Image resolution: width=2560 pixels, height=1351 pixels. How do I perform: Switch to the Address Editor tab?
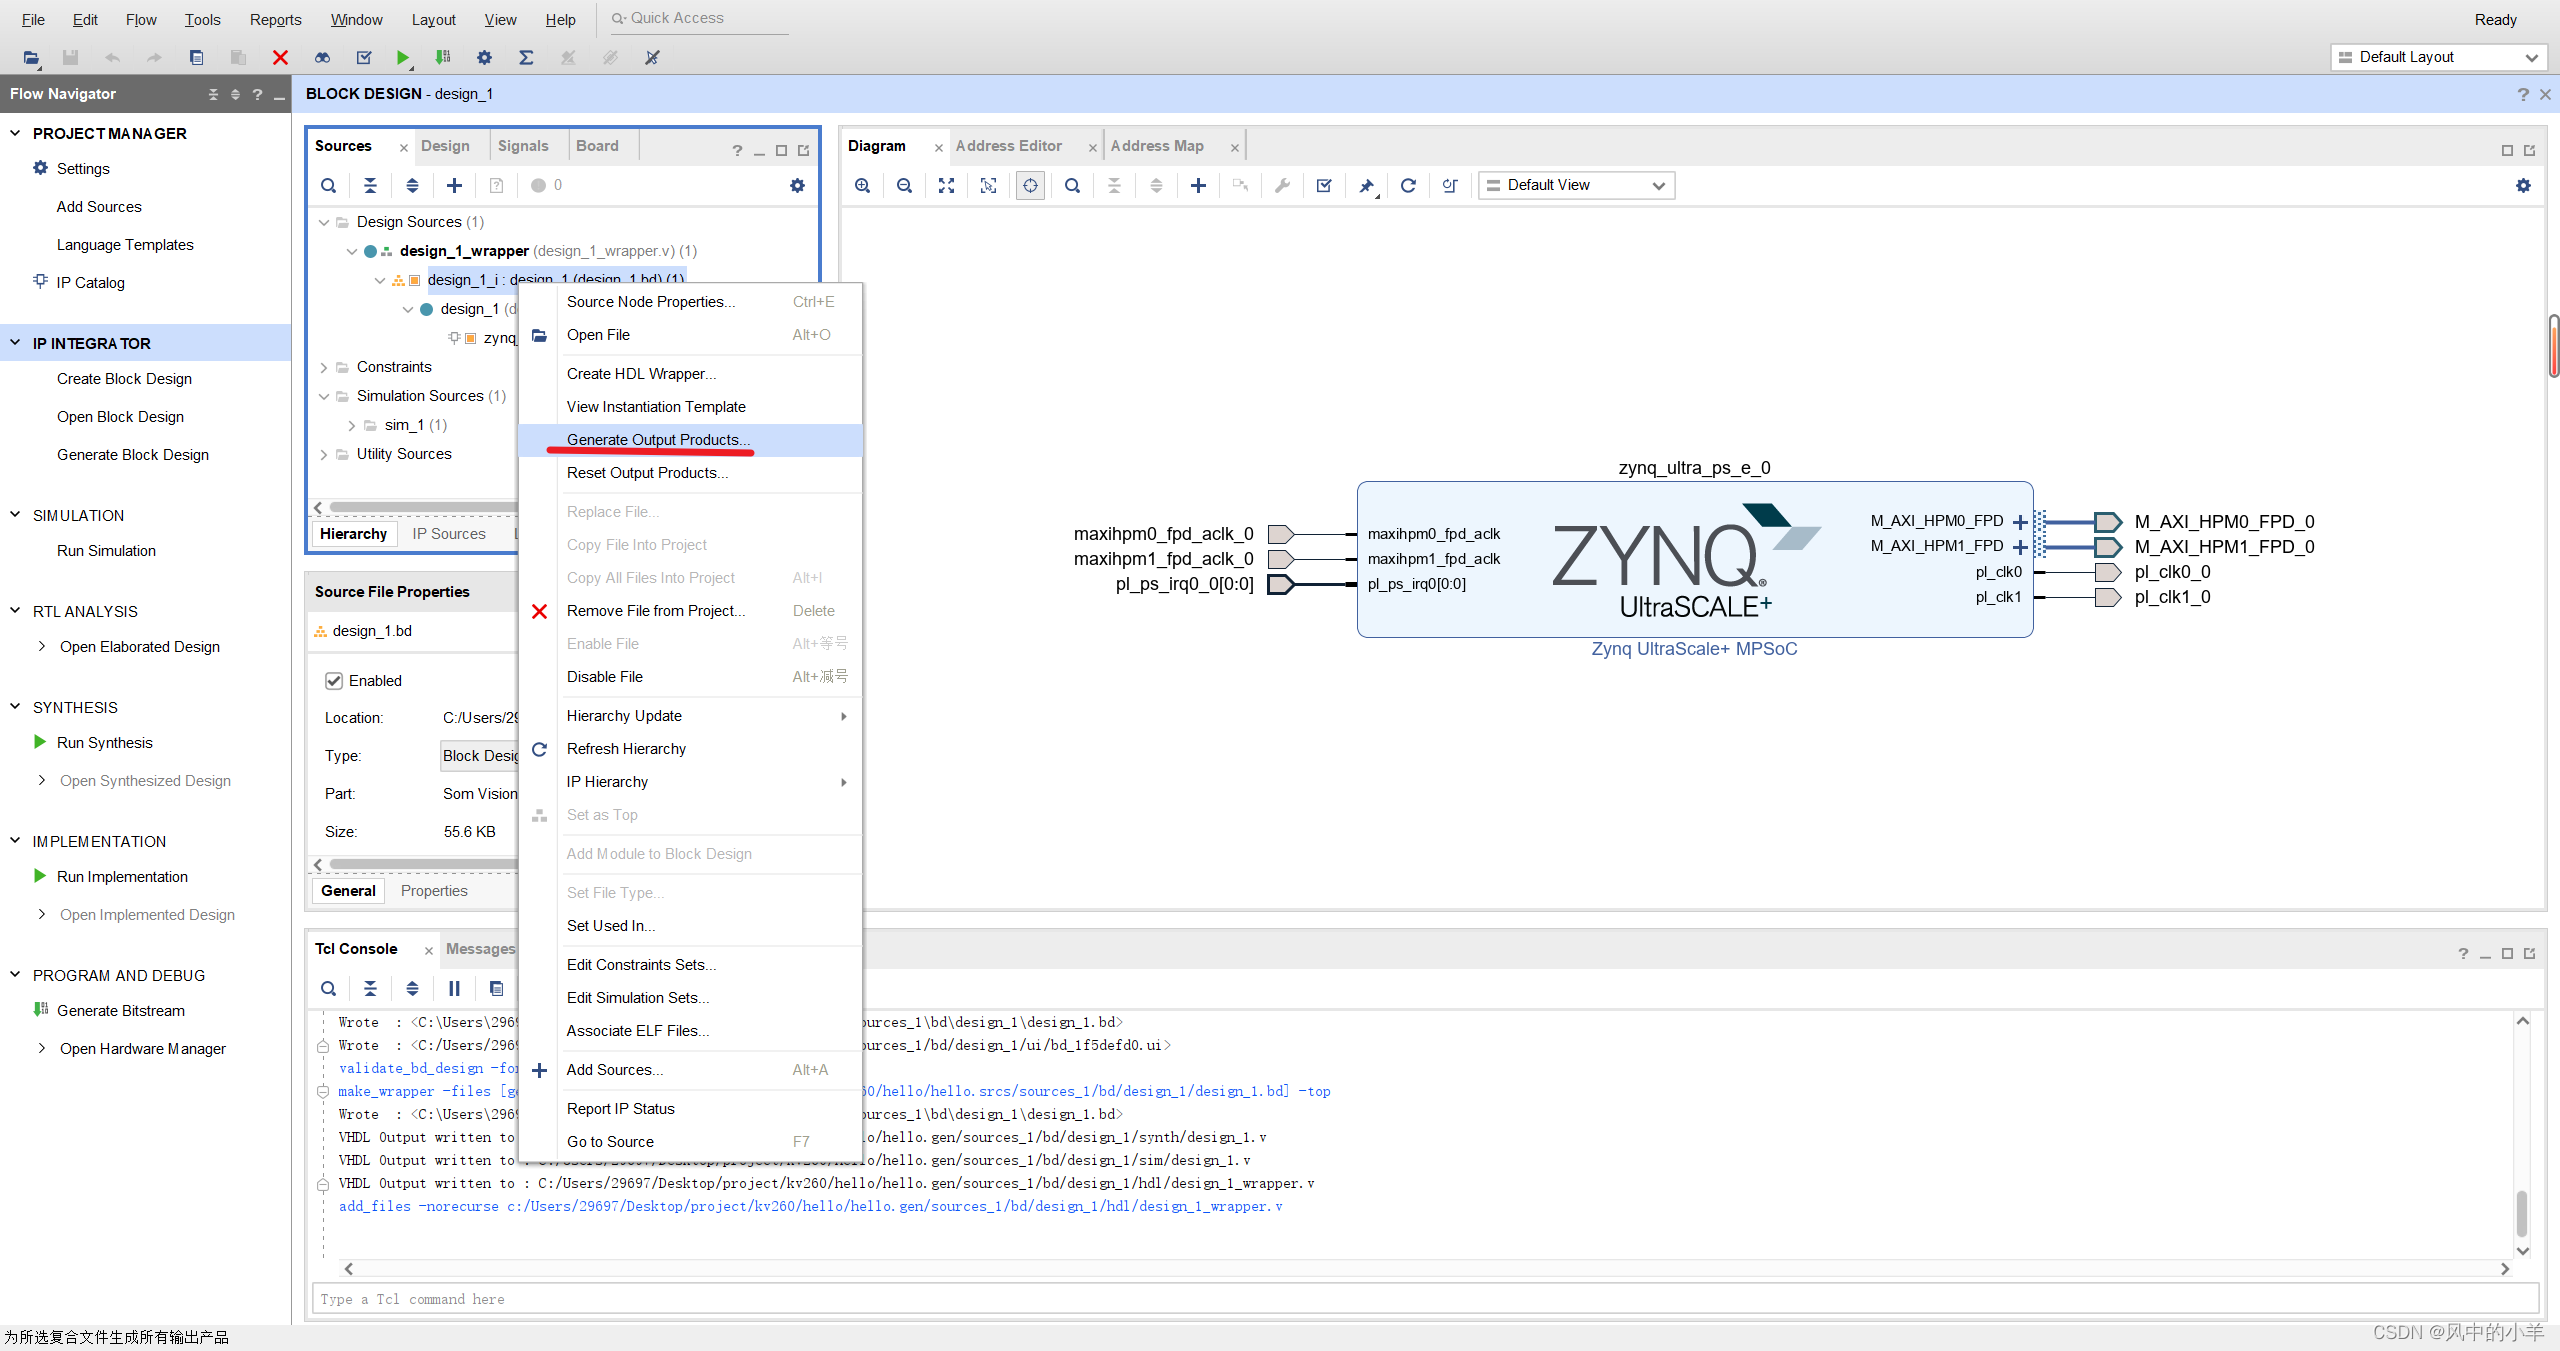pyautogui.click(x=1008, y=146)
